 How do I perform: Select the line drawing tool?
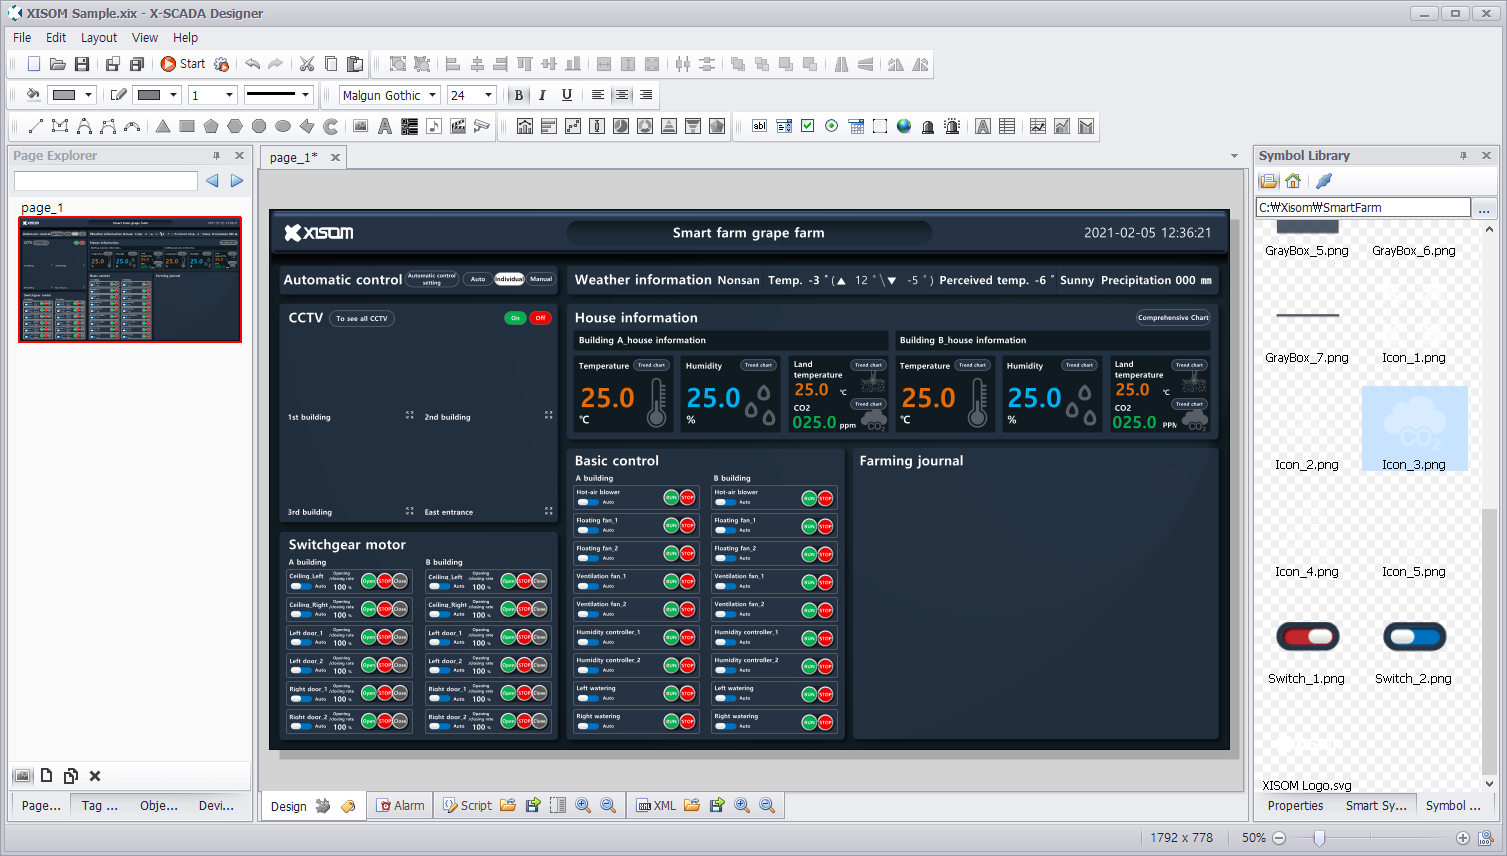[x=36, y=126]
